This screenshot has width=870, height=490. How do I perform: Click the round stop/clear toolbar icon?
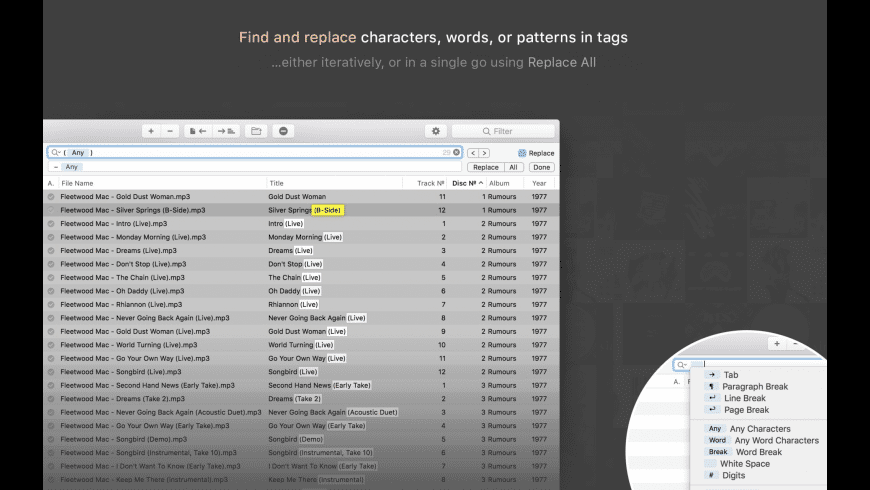click(x=283, y=131)
